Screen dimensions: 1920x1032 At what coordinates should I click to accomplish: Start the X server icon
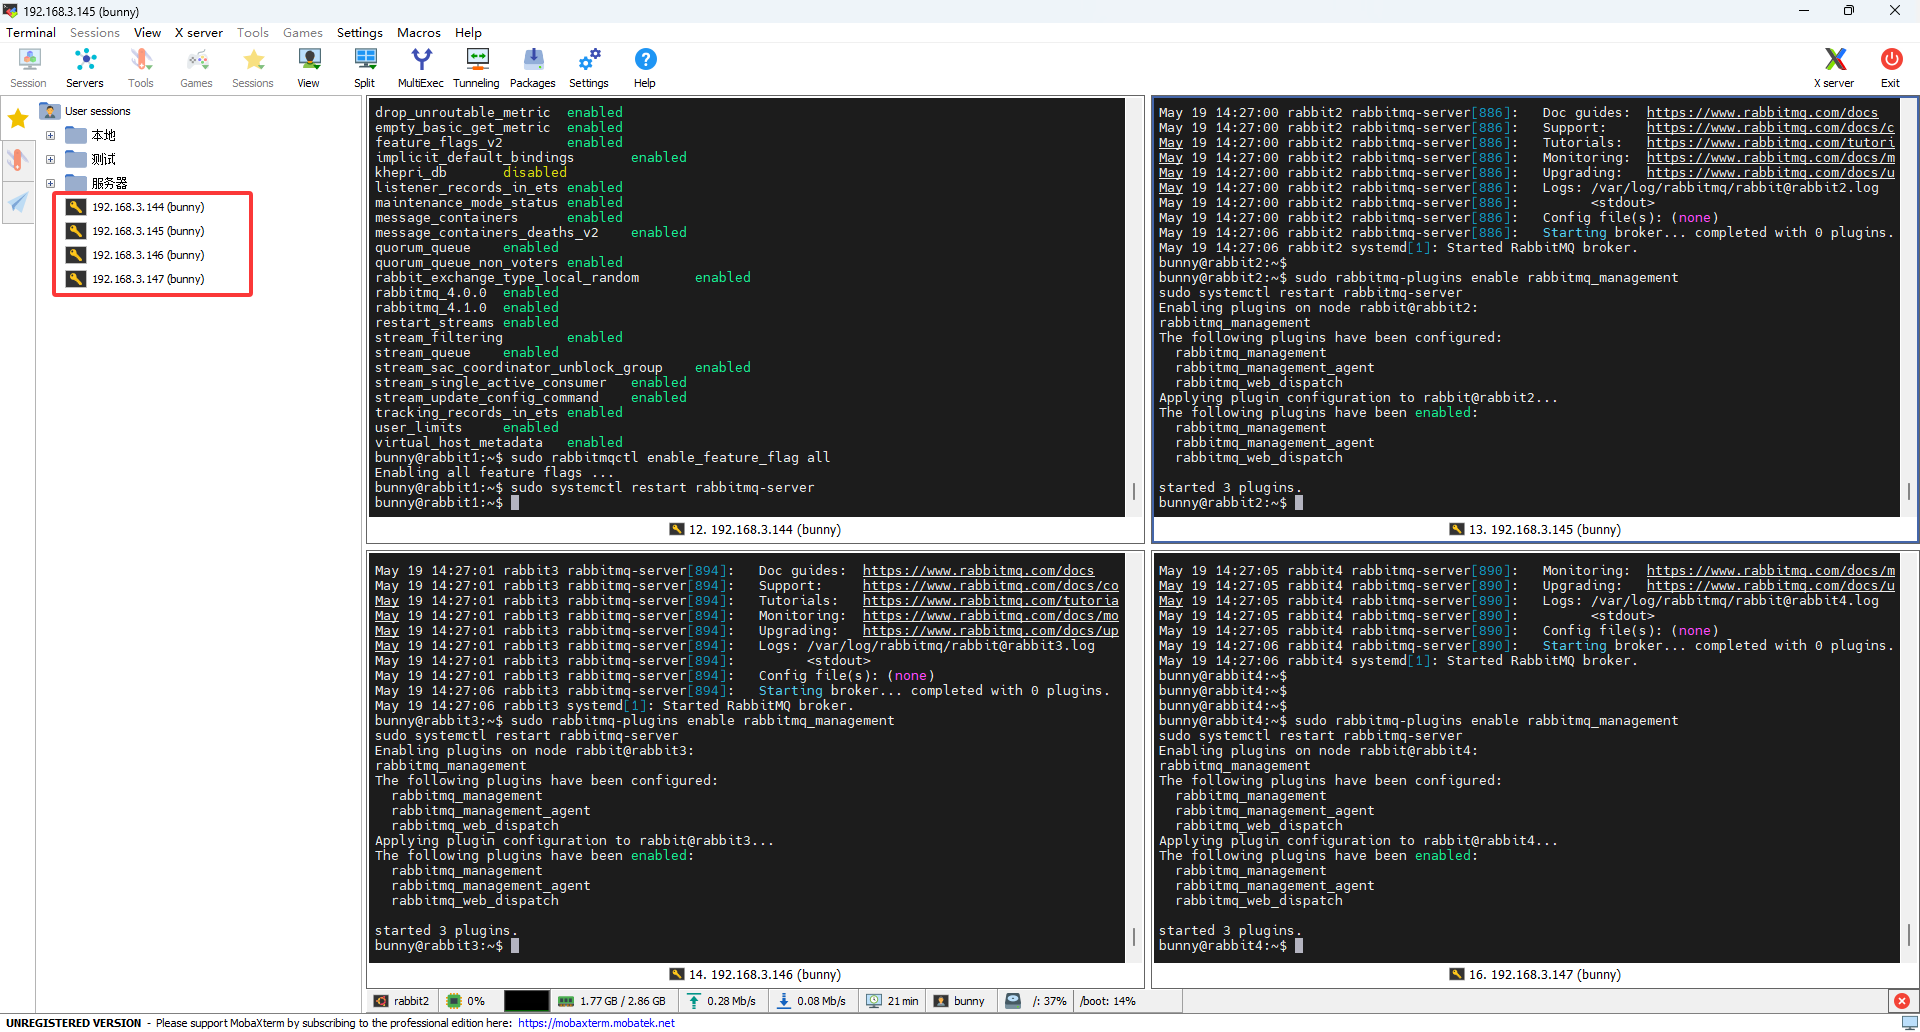click(x=1834, y=68)
